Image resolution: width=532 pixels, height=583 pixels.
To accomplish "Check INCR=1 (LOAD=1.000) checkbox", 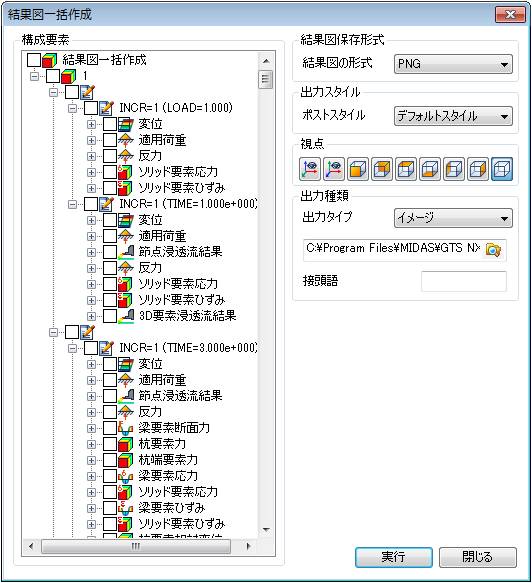I will [91, 108].
